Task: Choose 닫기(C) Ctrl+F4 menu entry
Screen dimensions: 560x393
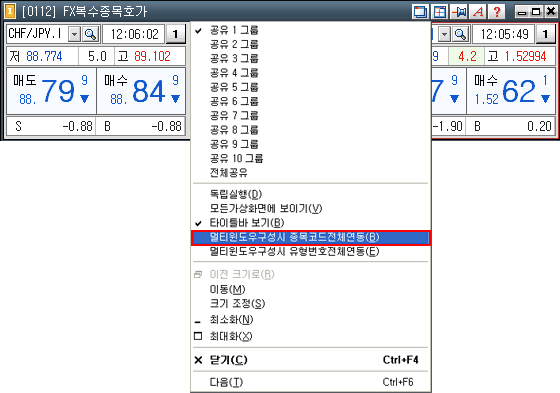Action: [310, 360]
